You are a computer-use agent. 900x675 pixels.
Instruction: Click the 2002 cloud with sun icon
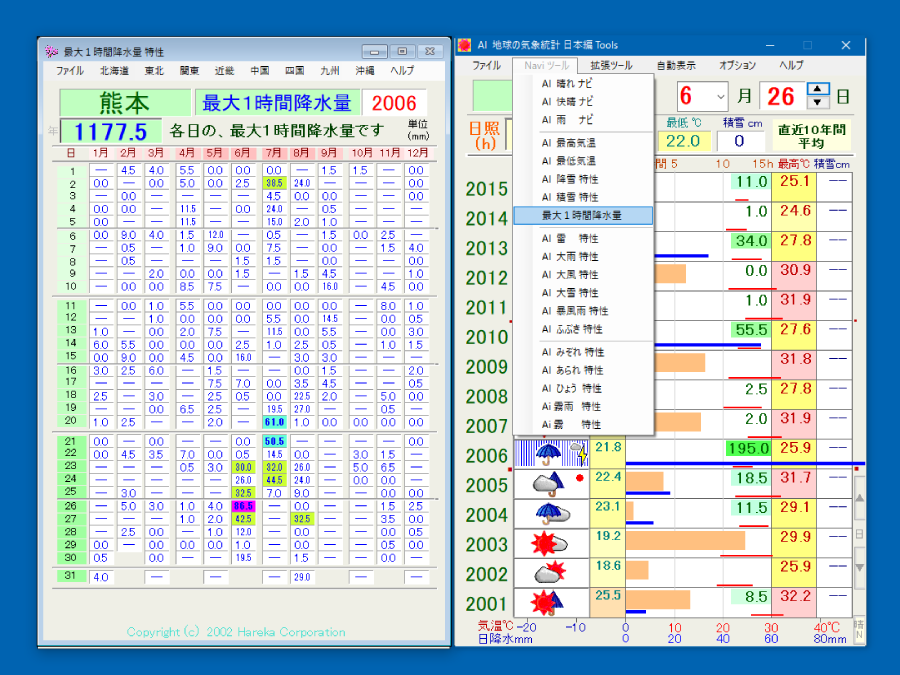[550, 573]
